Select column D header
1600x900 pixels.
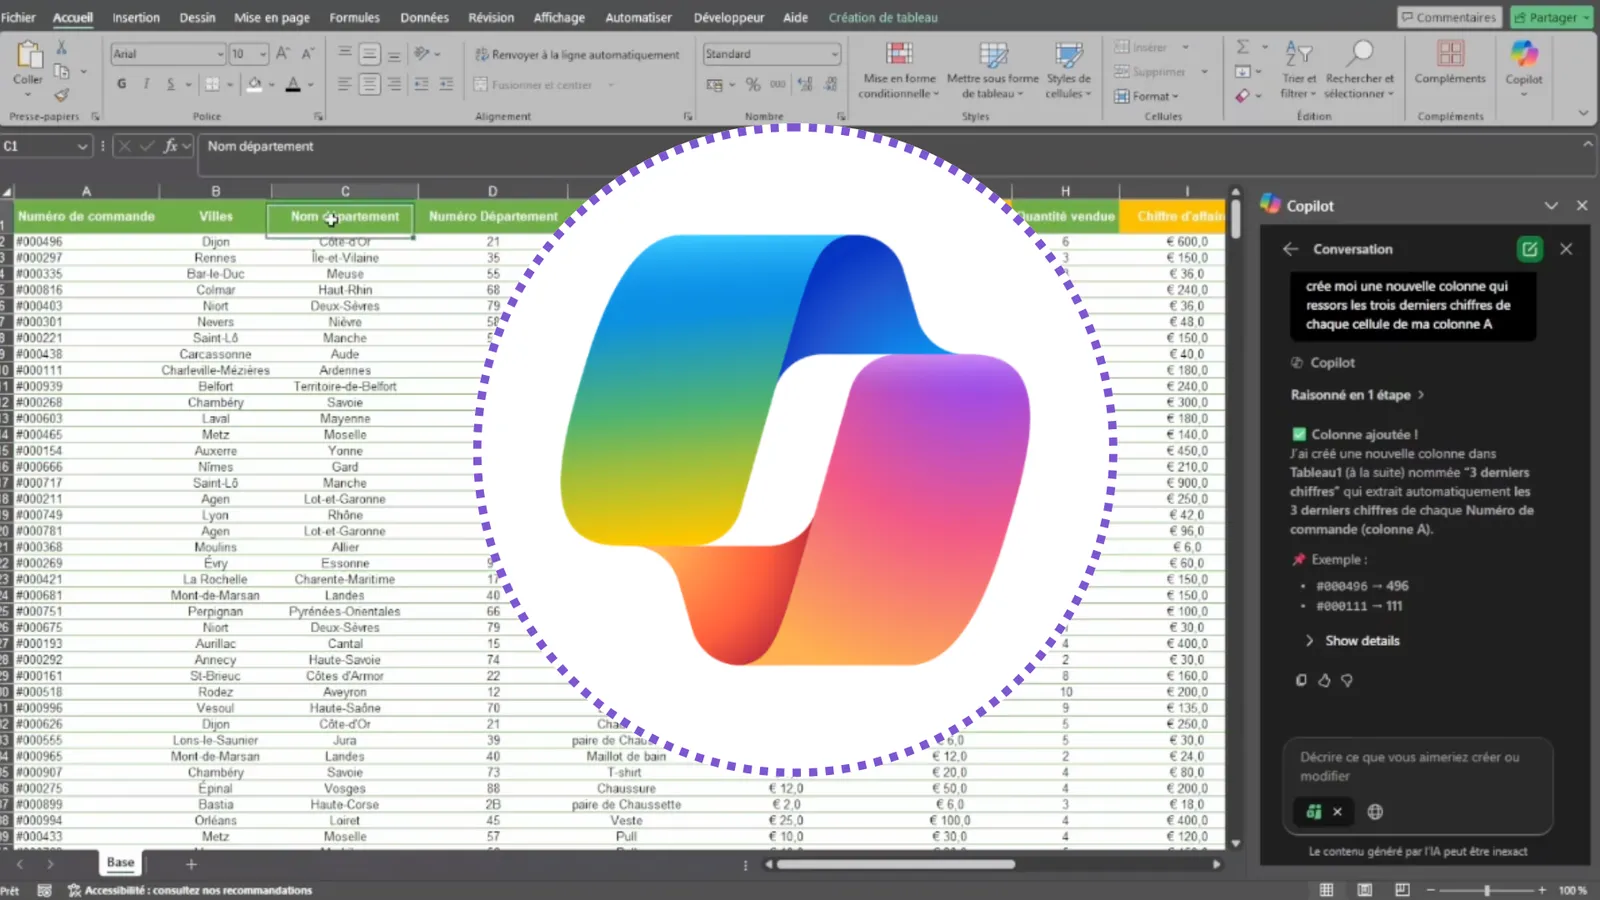(492, 191)
